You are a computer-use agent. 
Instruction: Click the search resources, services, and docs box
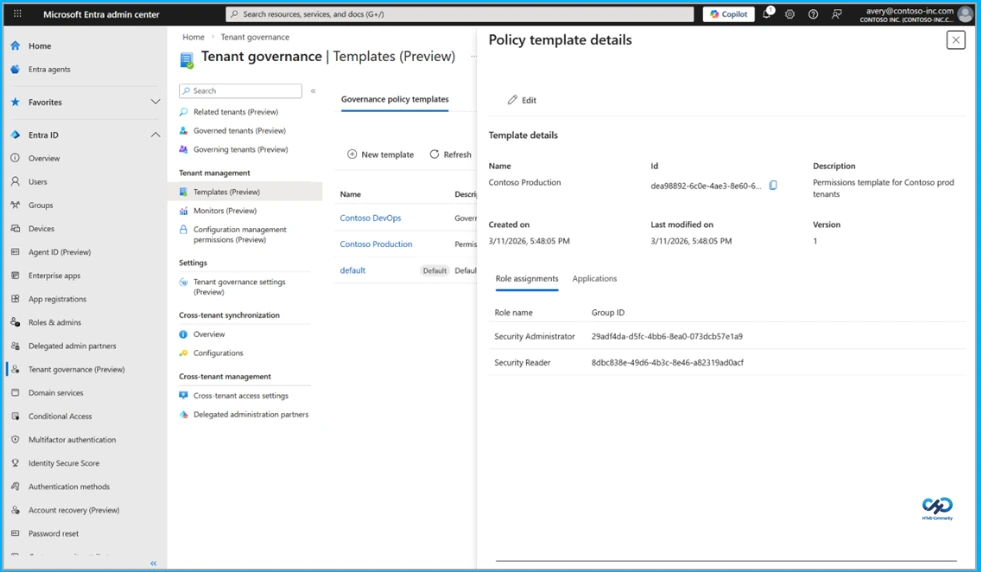(x=460, y=14)
